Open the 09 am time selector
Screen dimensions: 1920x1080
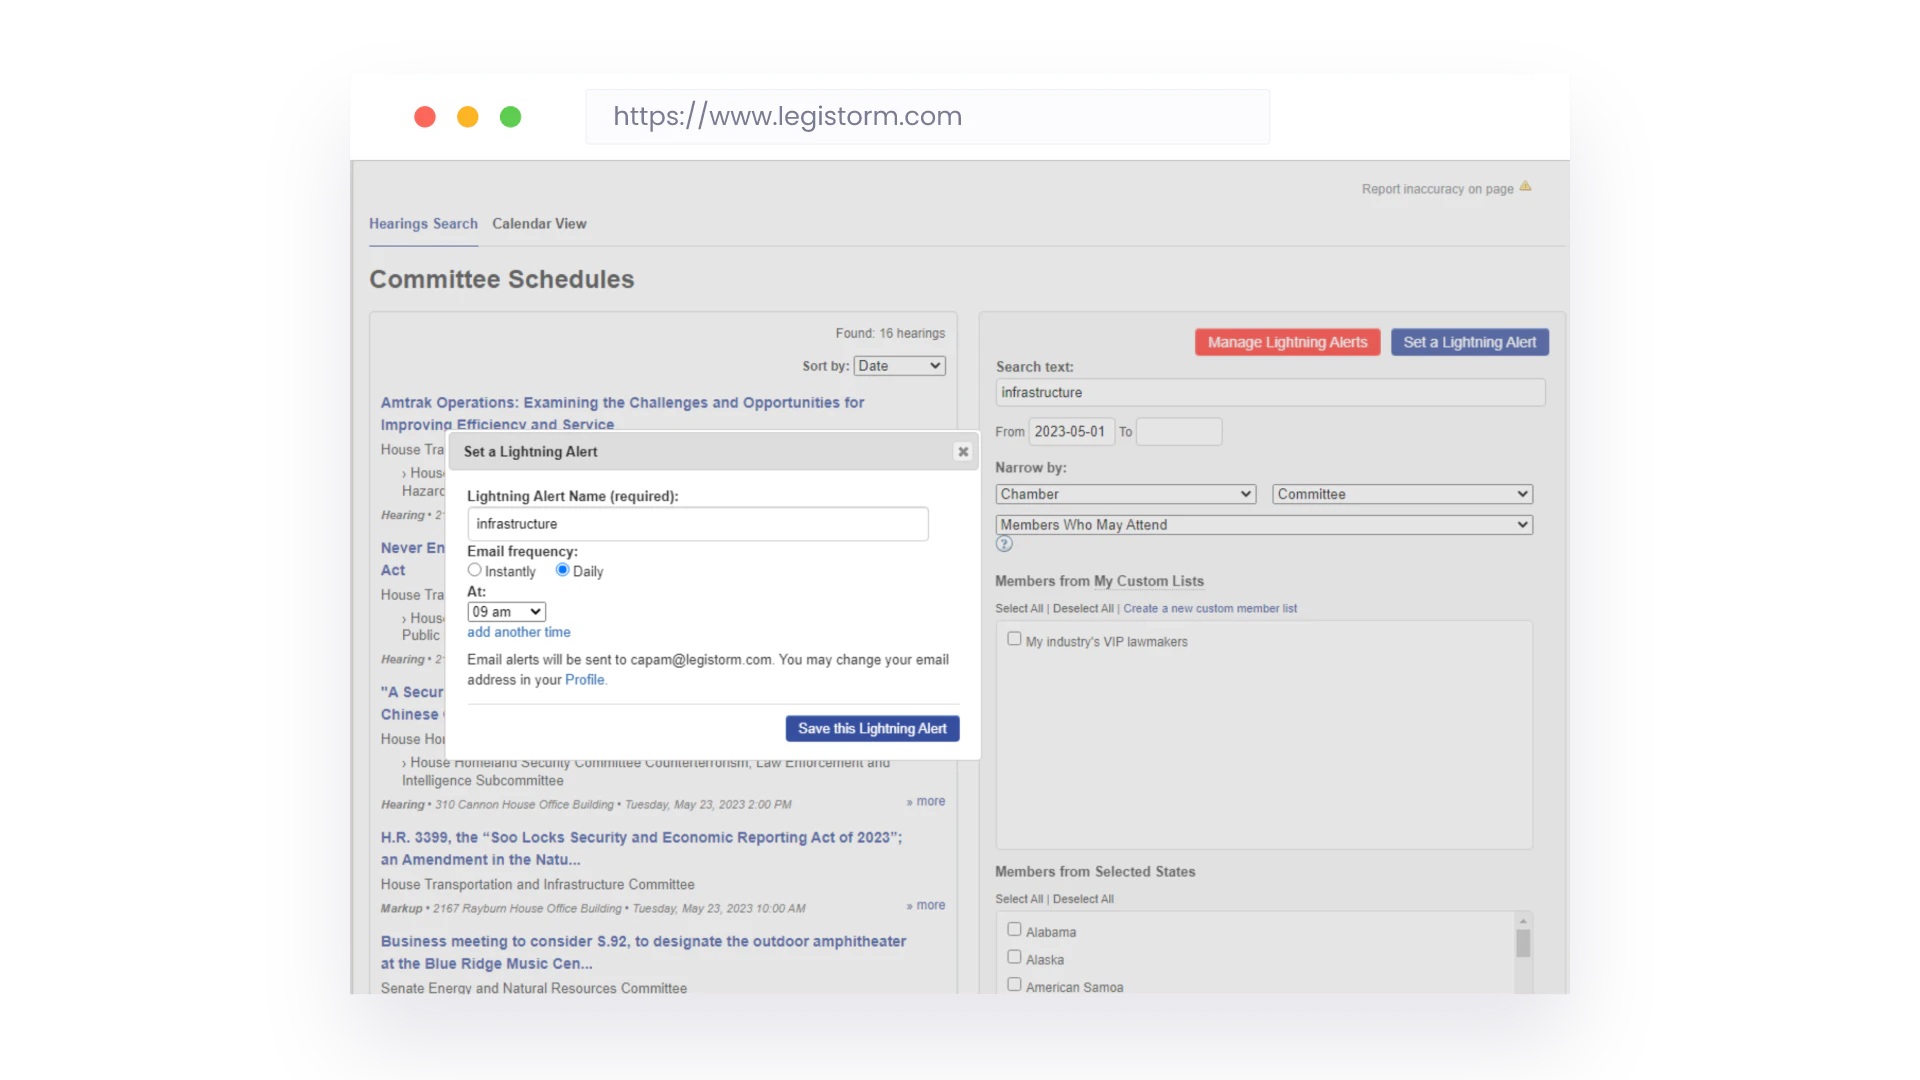click(x=506, y=611)
